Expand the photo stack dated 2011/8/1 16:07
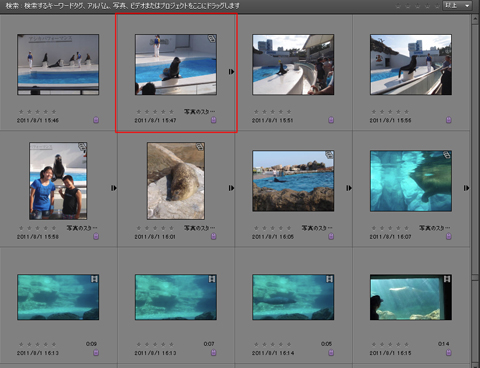Screen dimensions: 480x368 (x=466, y=188)
